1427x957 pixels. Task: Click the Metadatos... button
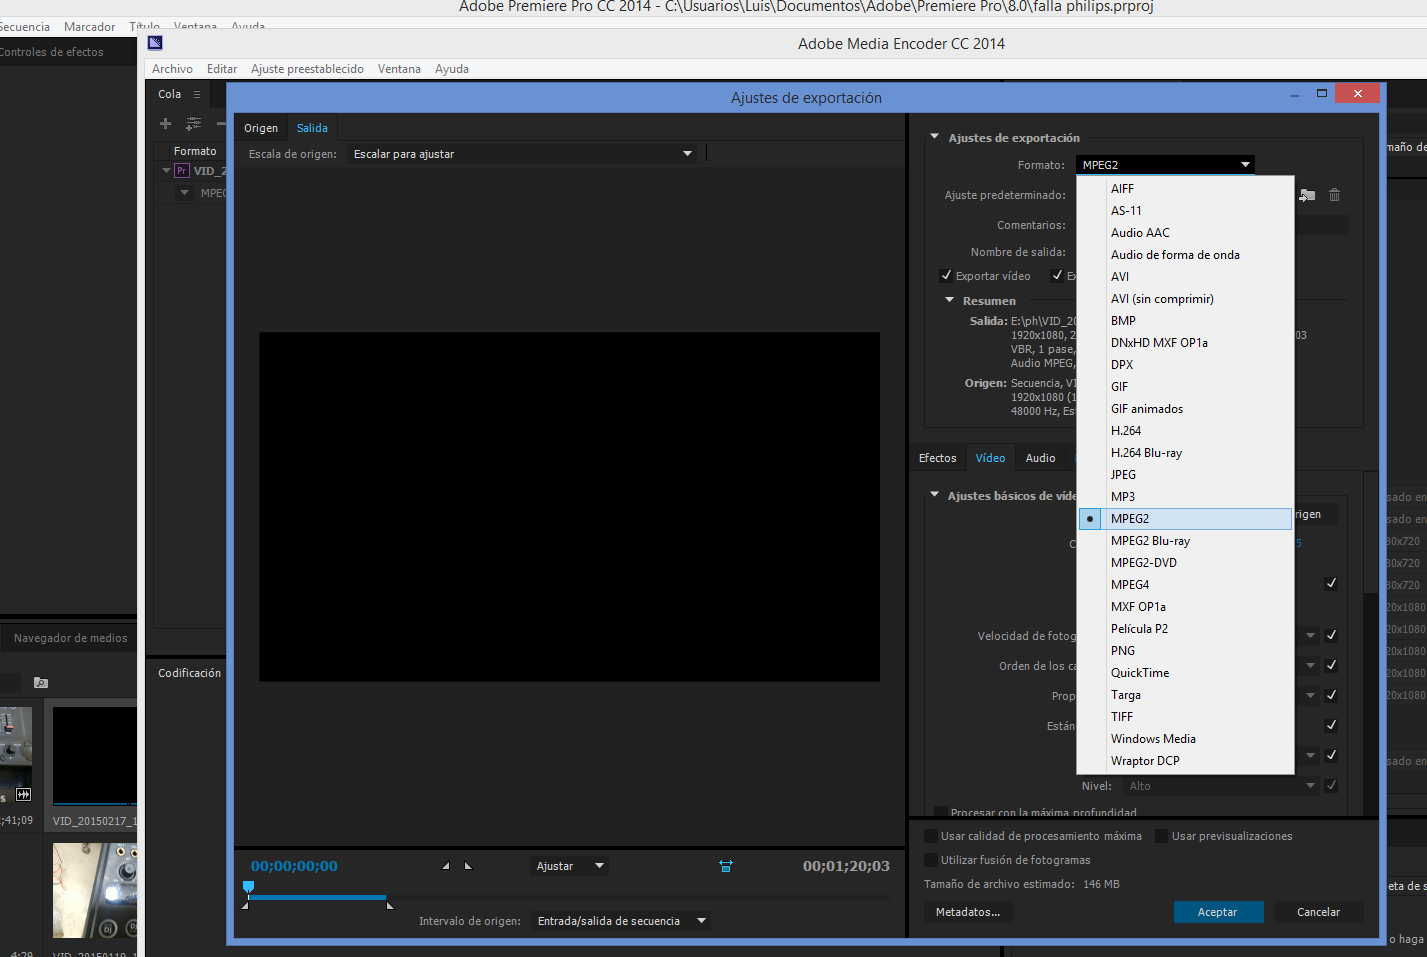(x=968, y=912)
